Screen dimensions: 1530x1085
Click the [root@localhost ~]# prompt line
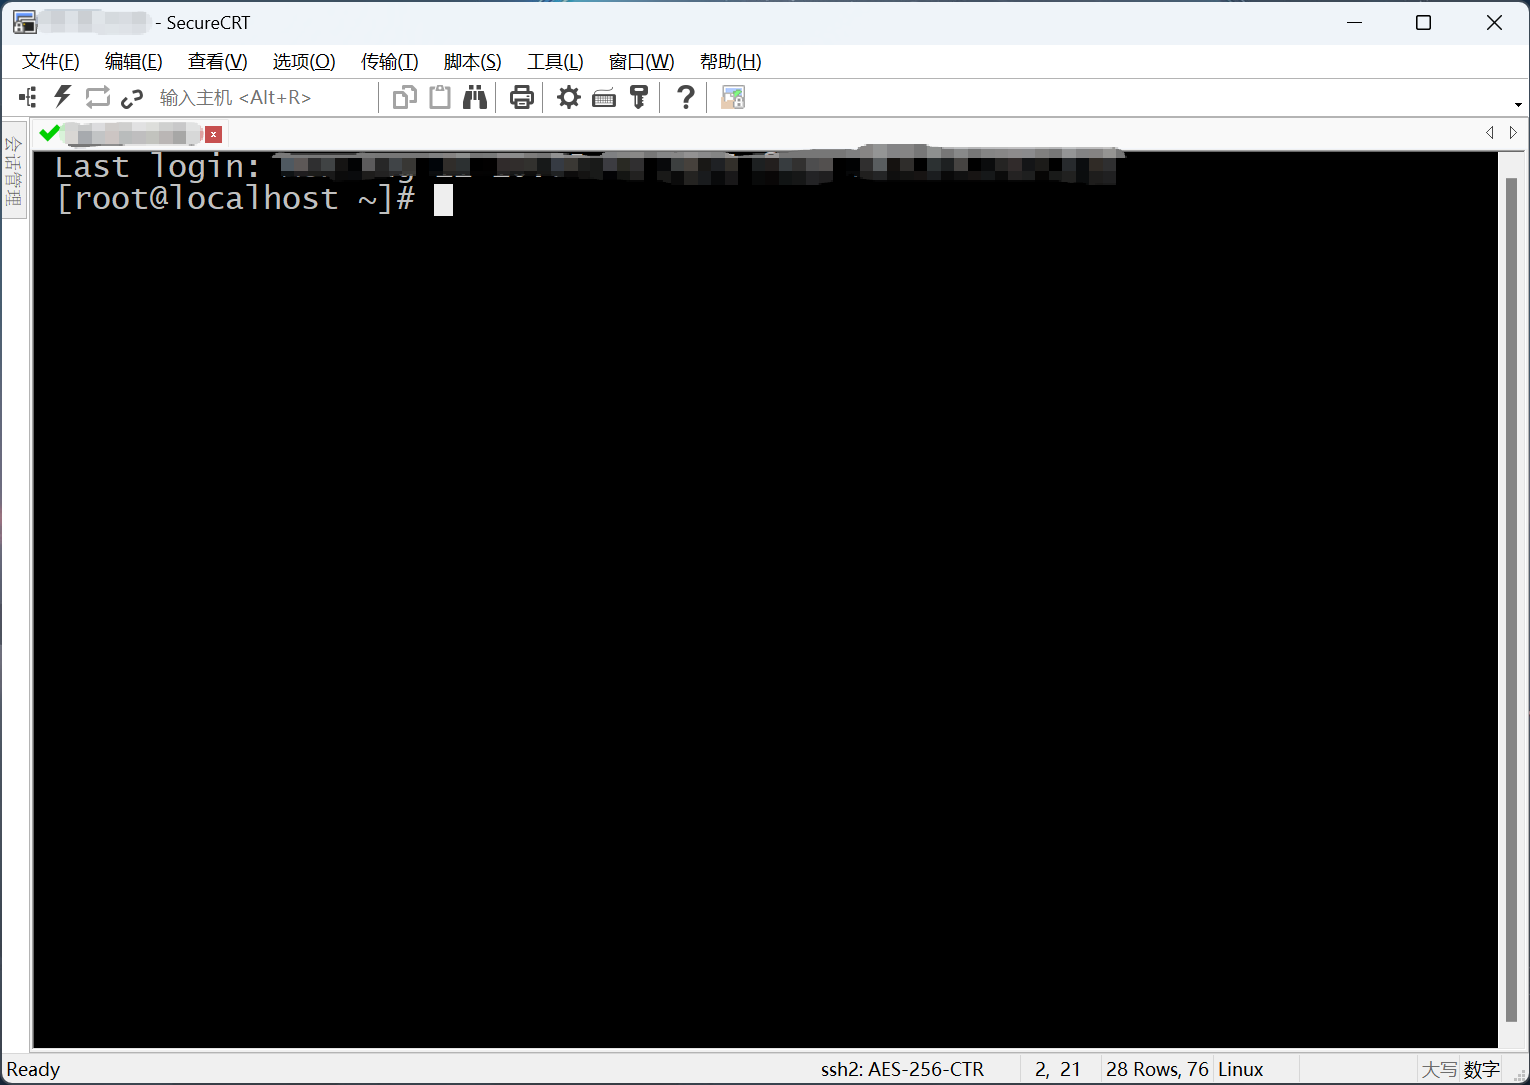[x=235, y=198]
